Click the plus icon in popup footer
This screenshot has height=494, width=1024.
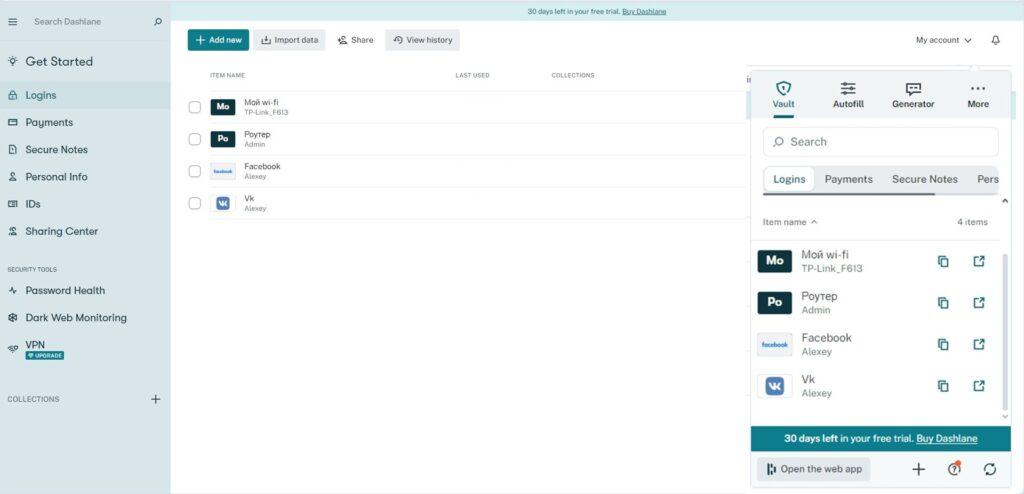pos(918,469)
